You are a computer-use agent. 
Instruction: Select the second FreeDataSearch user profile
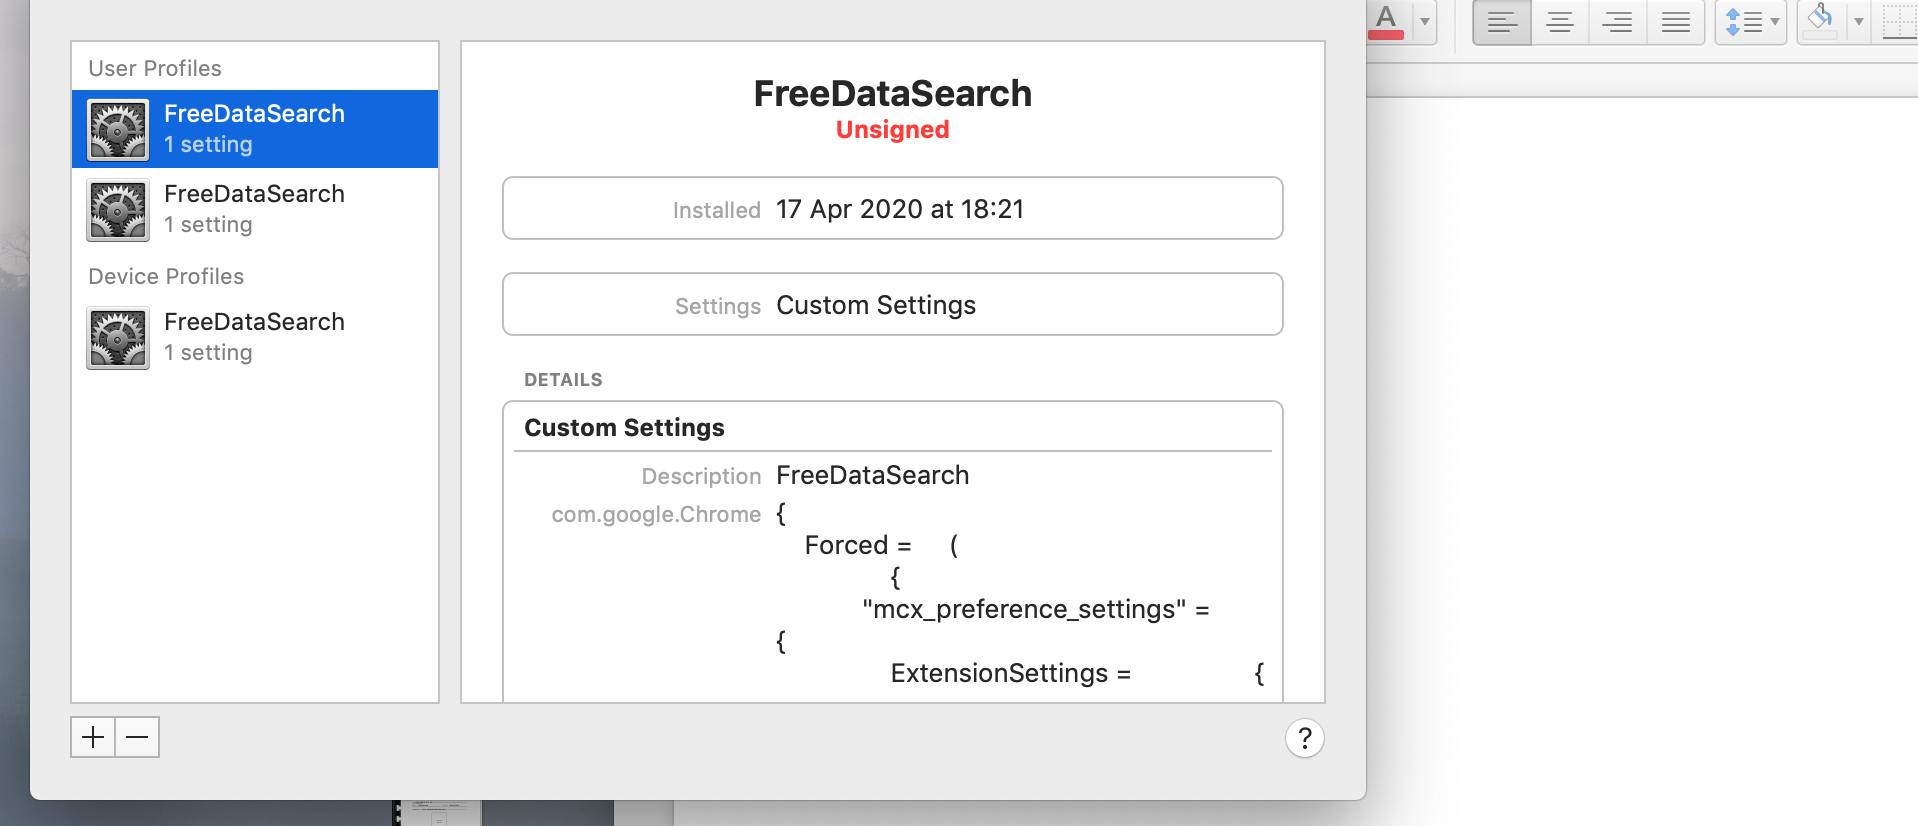click(x=255, y=208)
